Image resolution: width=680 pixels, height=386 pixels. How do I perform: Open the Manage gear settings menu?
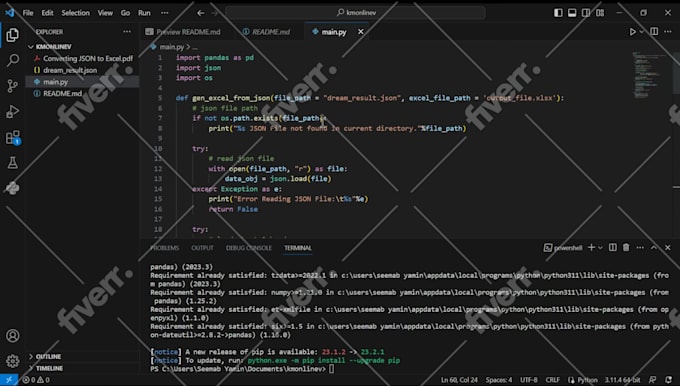(12, 360)
